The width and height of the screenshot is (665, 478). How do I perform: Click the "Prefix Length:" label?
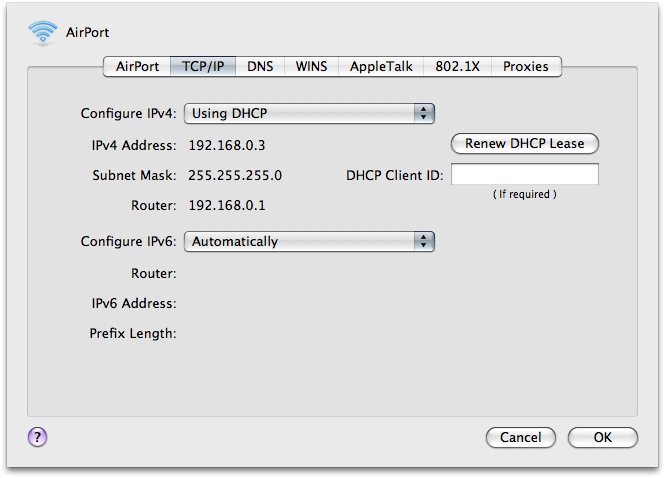pyautogui.click(x=133, y=334)
